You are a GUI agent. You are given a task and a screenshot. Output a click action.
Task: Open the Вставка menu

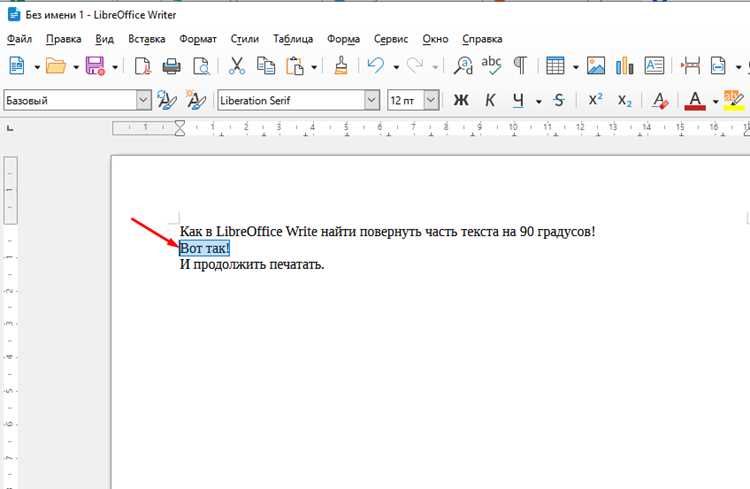click(x=146, y=39)
